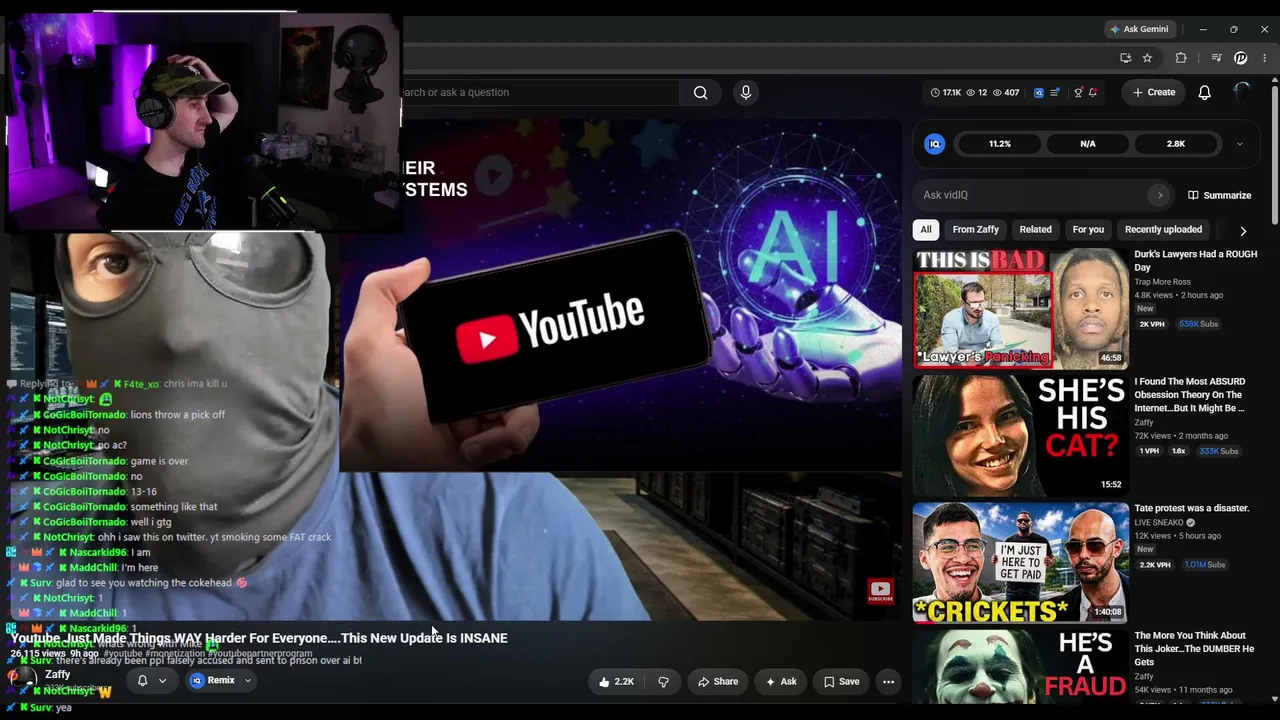Click the 'Trap More Ross' channel name

point(1162,282)
